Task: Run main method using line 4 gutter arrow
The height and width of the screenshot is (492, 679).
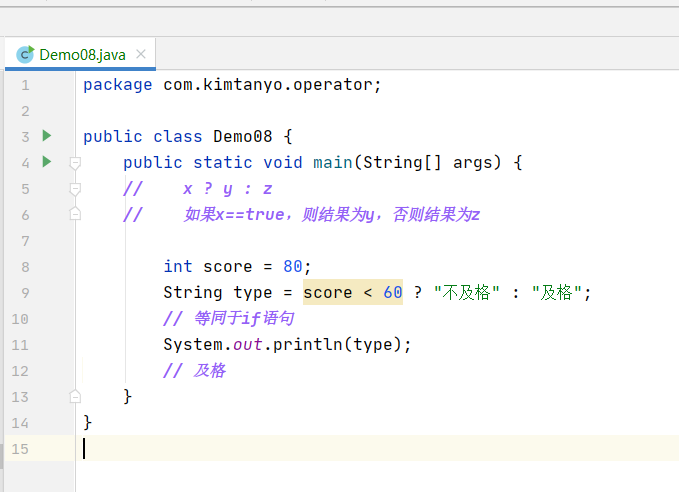Action: pos(47,162)
